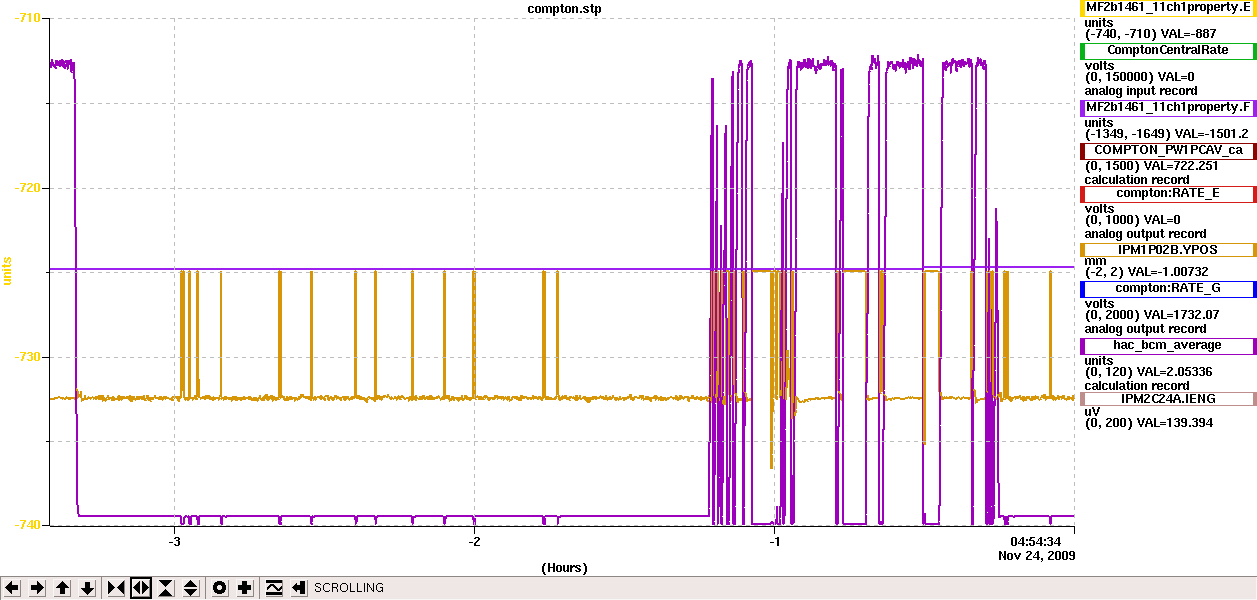Select hac_bcm_average legend entry

[1169, 346]
